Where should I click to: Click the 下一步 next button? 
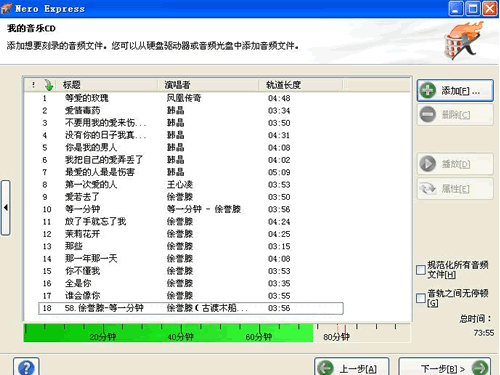445,367
